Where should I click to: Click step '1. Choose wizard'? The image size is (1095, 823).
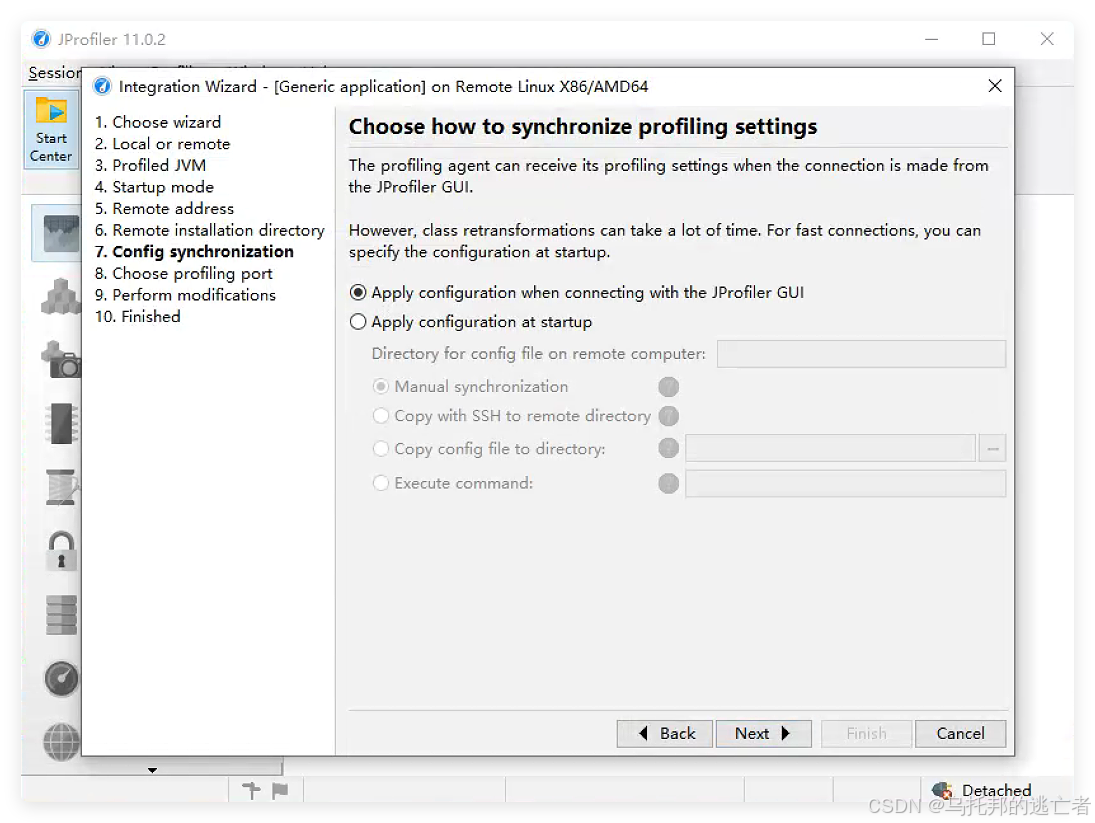point(158,122)
